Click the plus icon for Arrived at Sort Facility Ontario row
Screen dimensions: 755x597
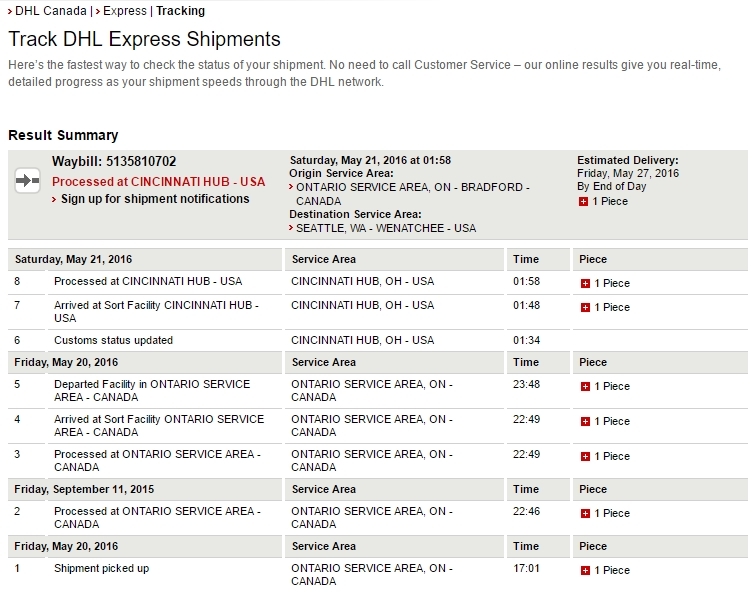click(586, 421)
